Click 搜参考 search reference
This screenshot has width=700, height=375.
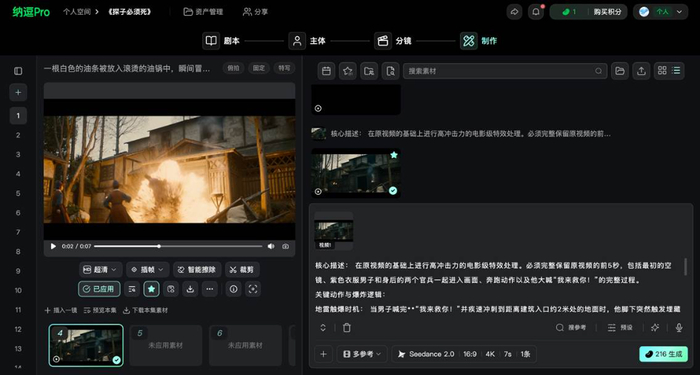[571, 328]
